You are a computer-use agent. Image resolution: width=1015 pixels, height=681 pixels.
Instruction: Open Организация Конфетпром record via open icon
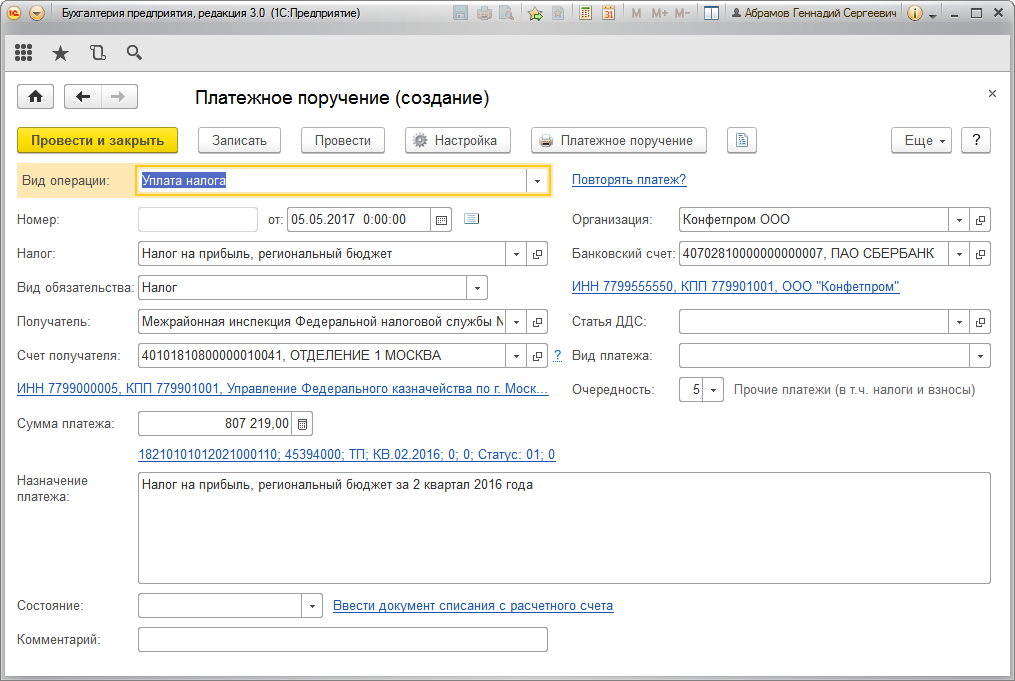pyautogui.click(x=980, y=220)
